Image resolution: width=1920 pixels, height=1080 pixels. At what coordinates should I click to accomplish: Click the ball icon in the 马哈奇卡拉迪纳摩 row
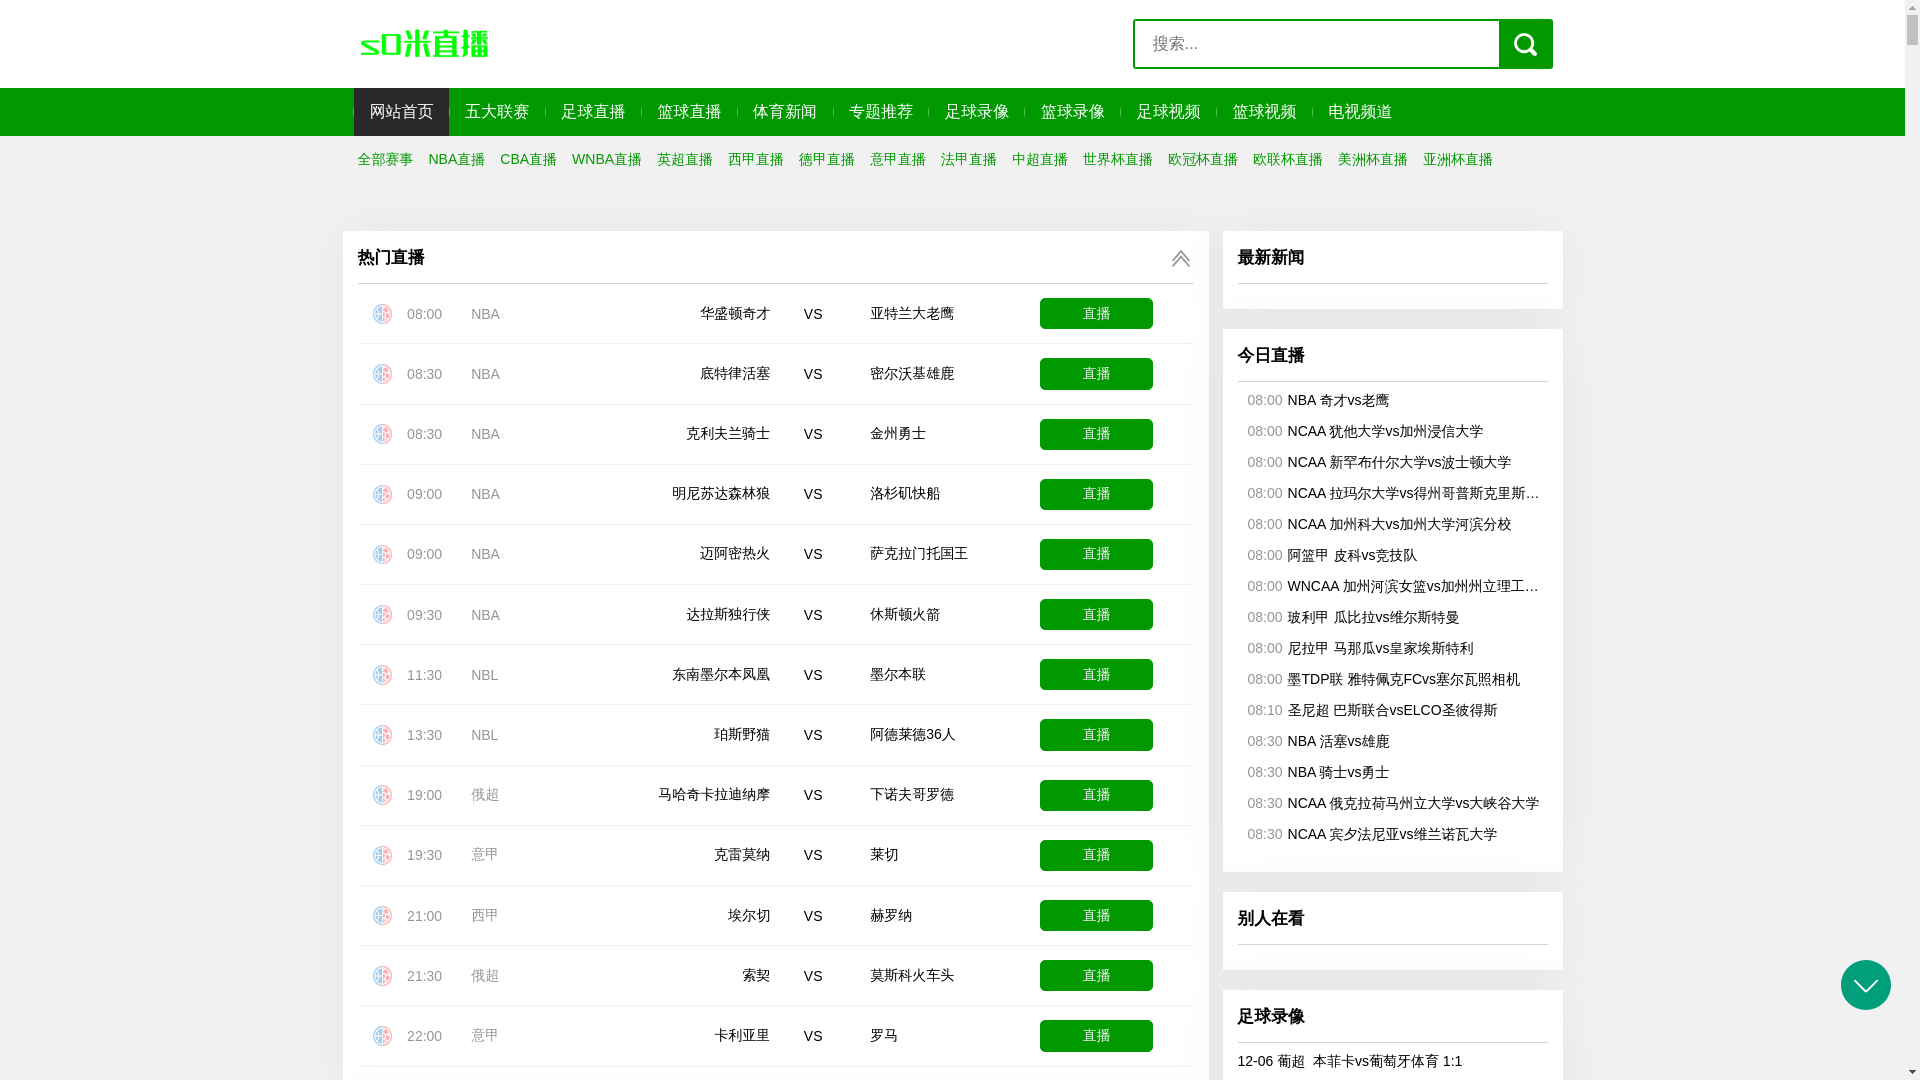point(382,795)
